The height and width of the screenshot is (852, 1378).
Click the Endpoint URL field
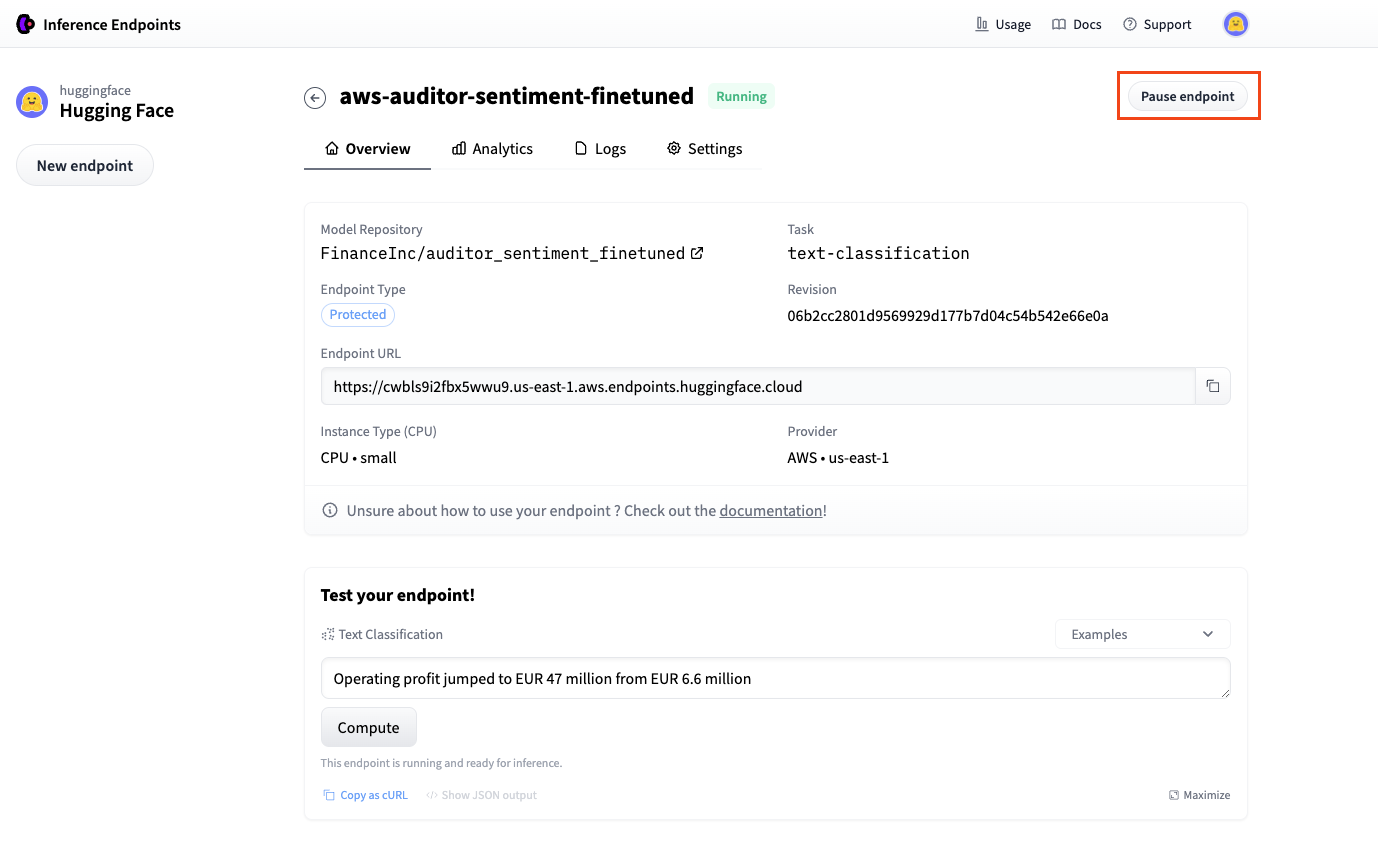pos(758,386)
